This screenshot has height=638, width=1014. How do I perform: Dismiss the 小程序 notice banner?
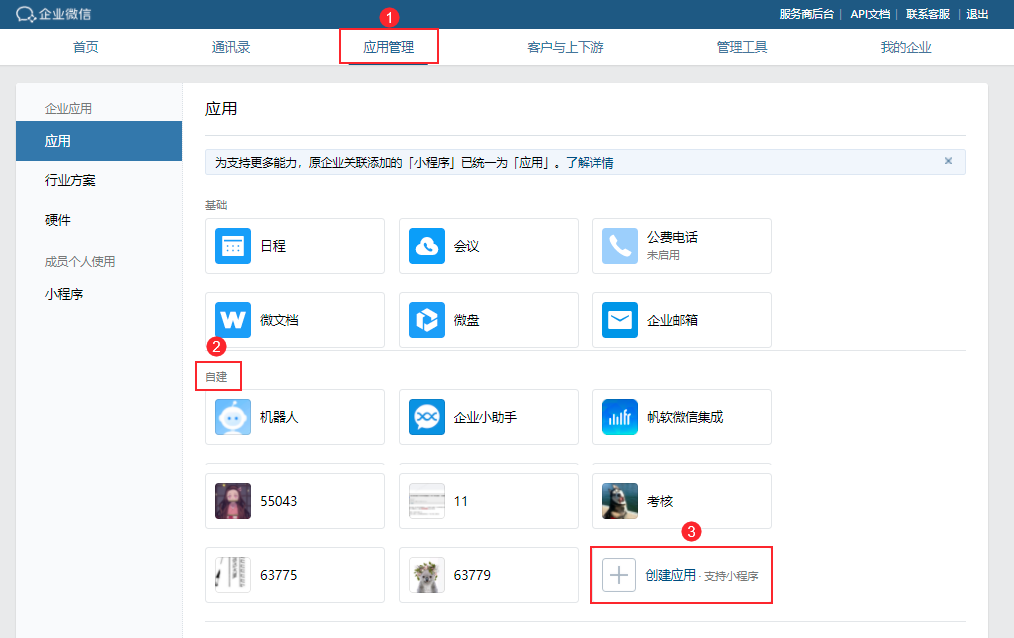coord(948,161)
